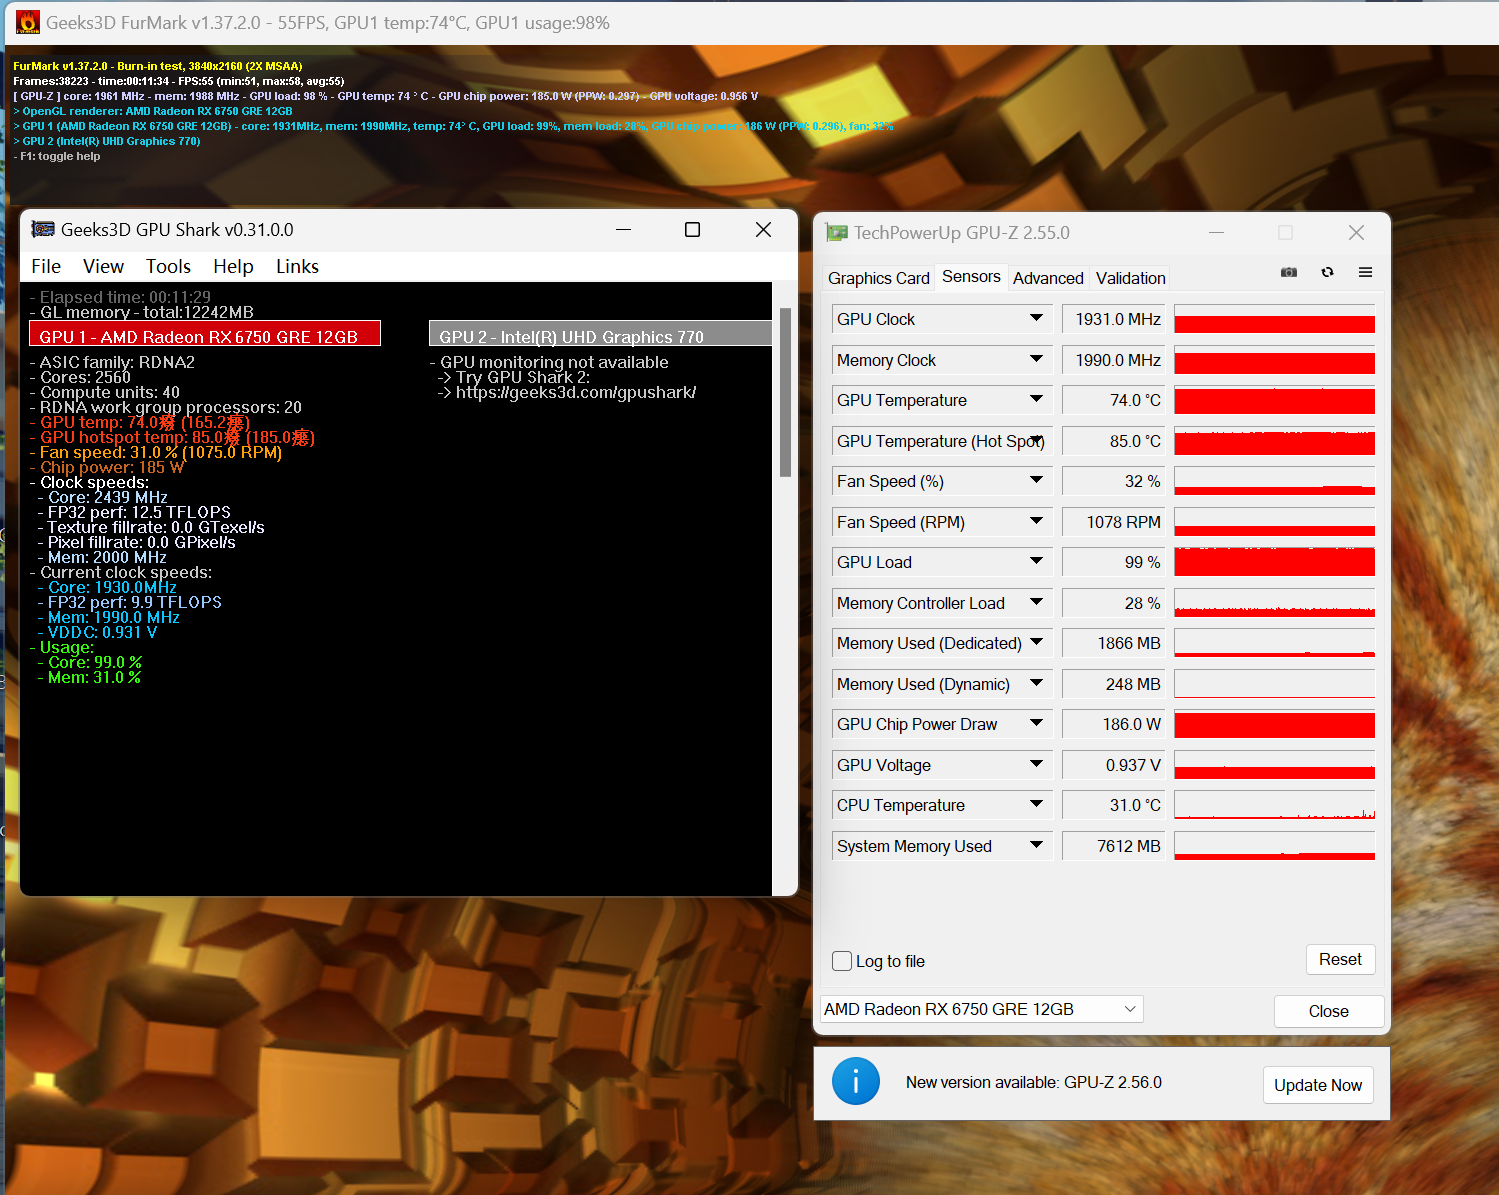The height and width of the screenshot is (1195, 1499).
Task: Click the GPU-Z title bar icon
Action: pos(836,233)
